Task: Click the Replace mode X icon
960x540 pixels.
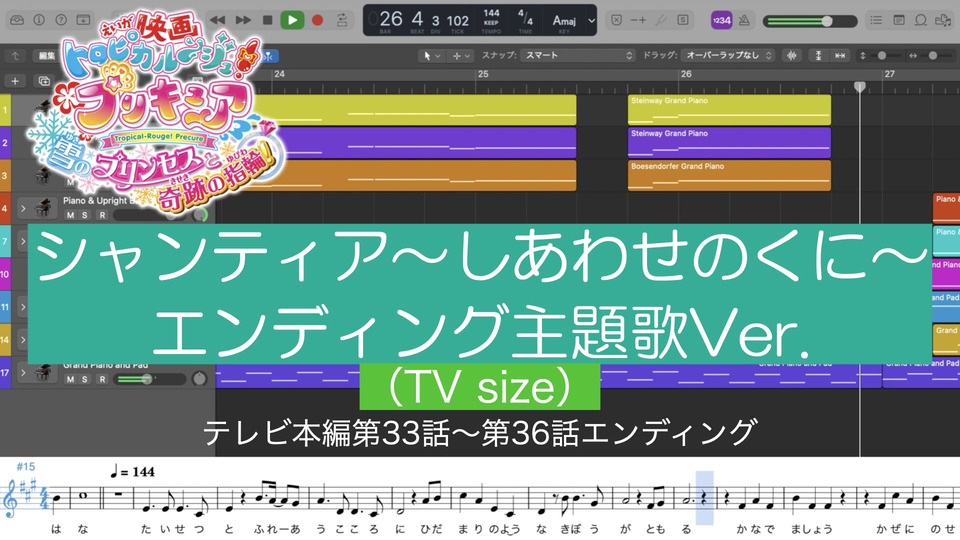Action: pyautogui.click(x=617, y=20)
